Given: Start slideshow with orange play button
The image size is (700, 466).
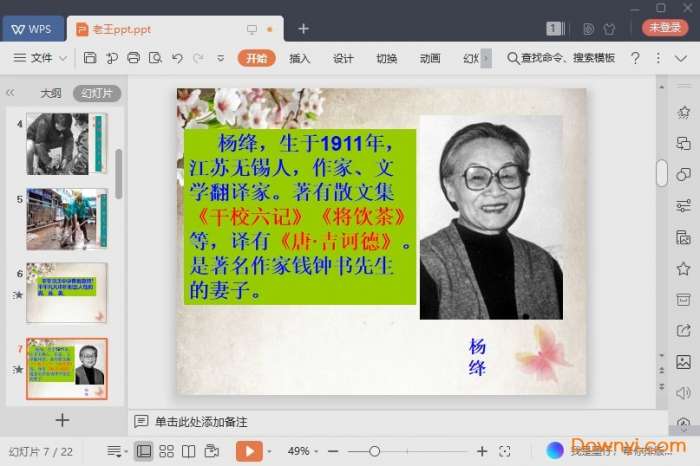Looking at the screenshot, I should tap(249, 451).
